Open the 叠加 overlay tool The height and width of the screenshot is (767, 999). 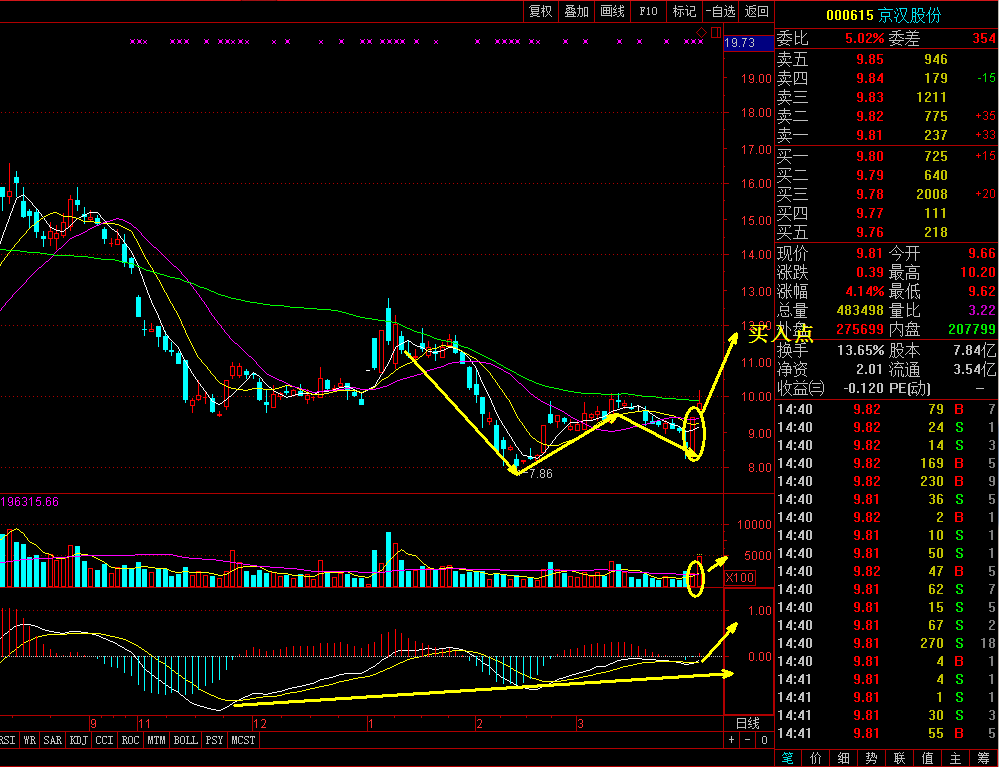pyautogui.click(x=576, y=11)
